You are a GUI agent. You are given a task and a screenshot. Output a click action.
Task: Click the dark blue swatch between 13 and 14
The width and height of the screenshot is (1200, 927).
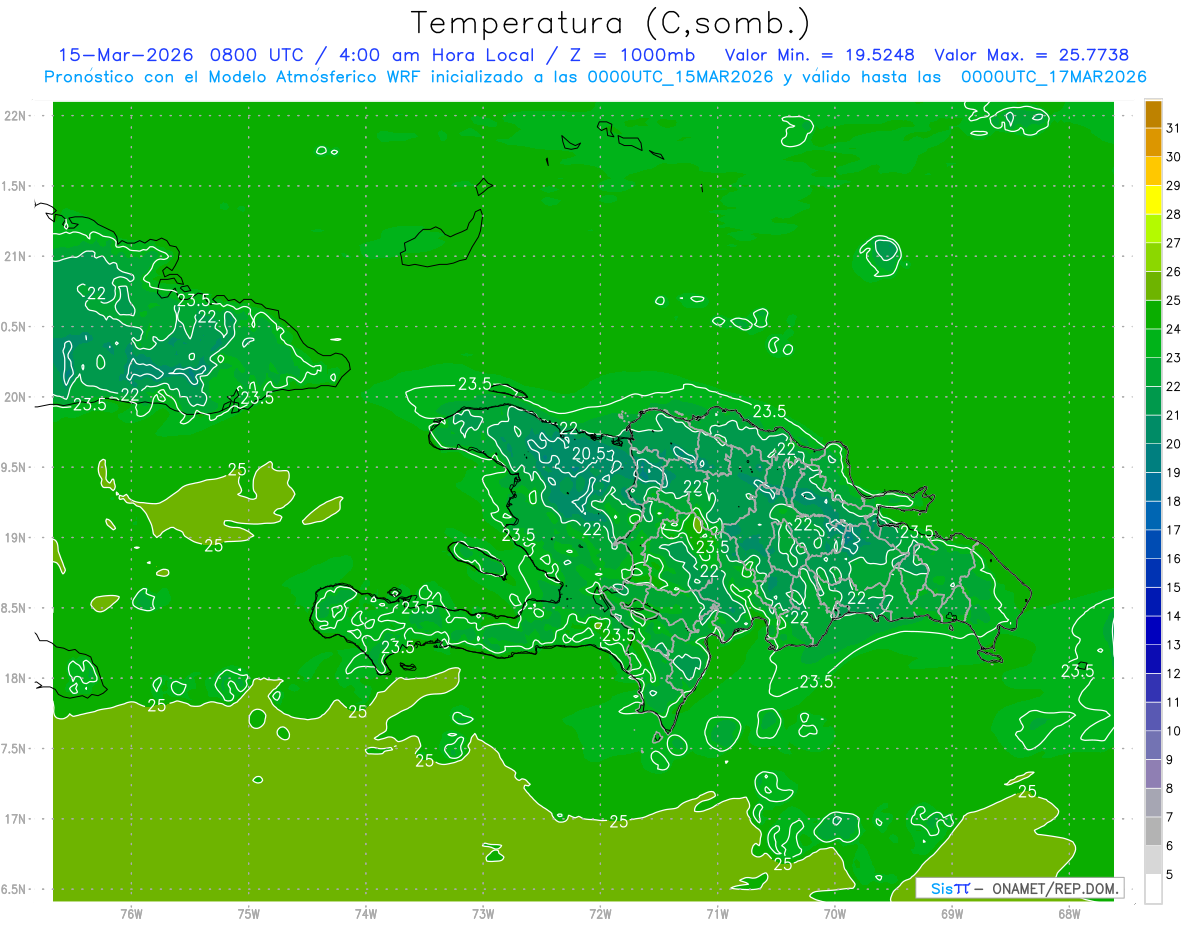1153,630
